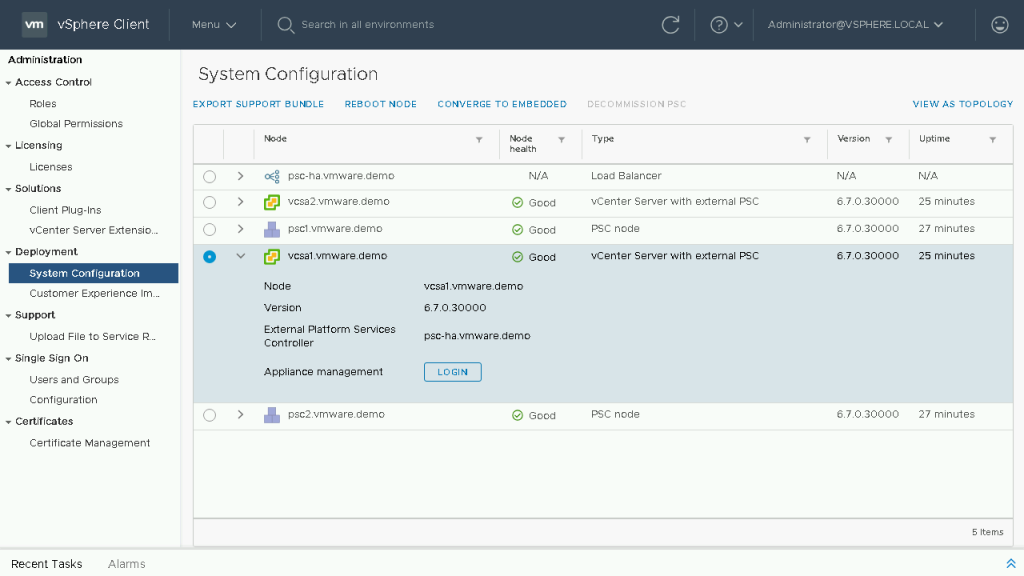Collapse the vcsa1.vmware.demo row details

pos(240,256)
